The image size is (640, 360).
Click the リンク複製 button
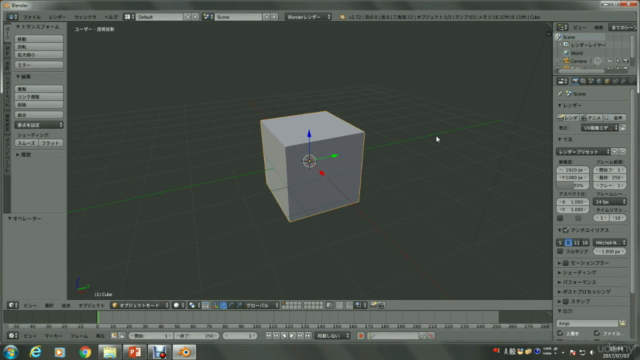point(39,97)
